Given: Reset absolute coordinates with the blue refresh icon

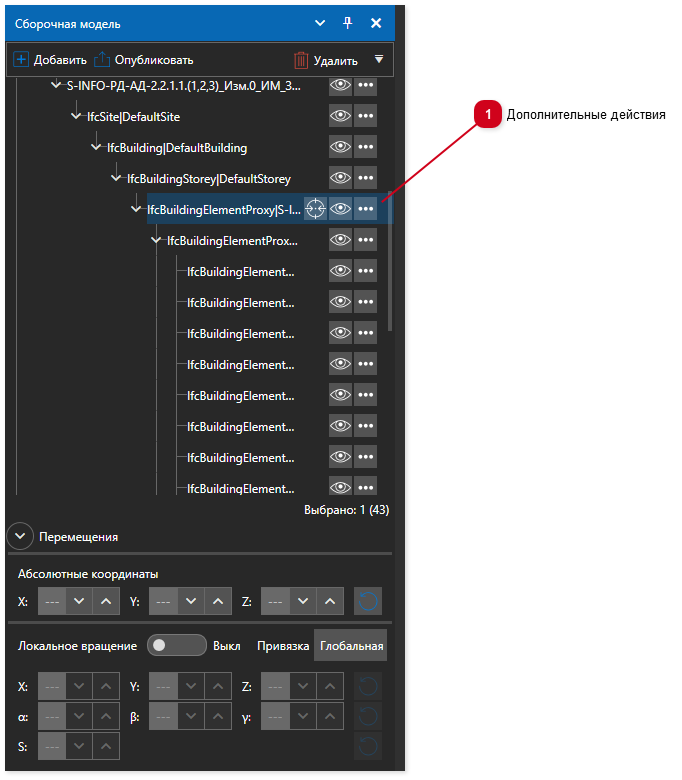Looking at the screenshot, I should pyautogui.click(x=369, y=602).
